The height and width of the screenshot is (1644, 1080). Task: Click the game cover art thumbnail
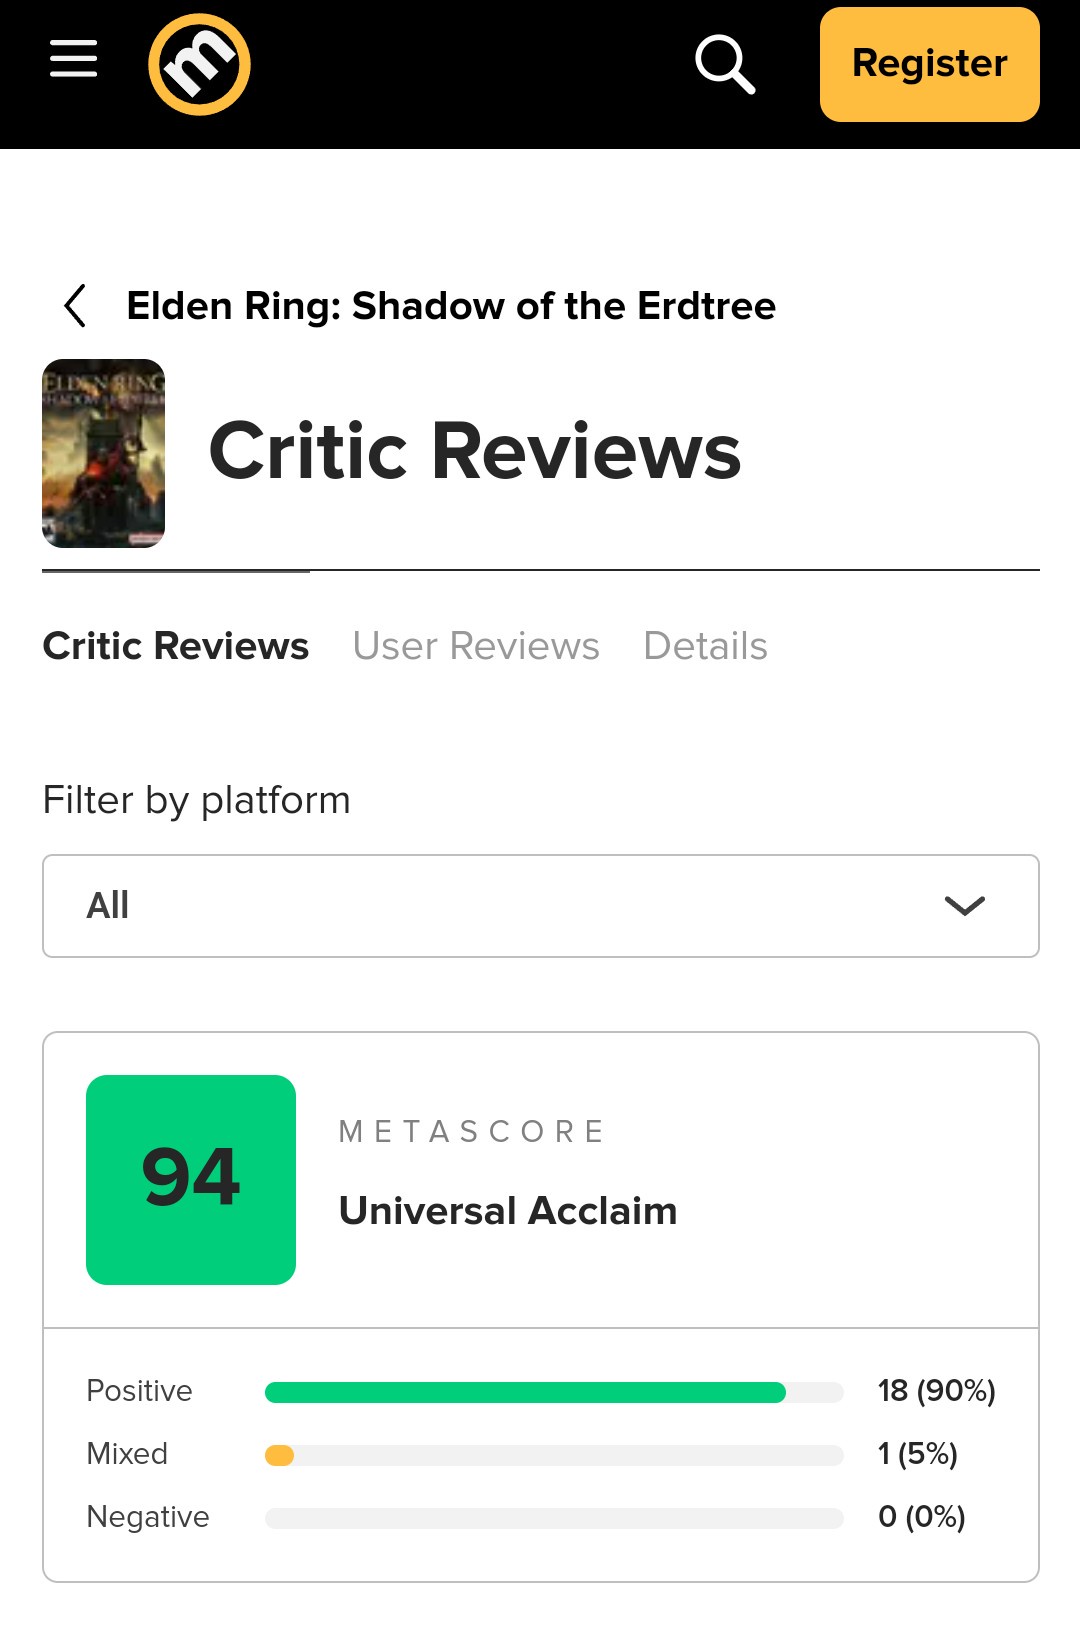click(103, 453)
